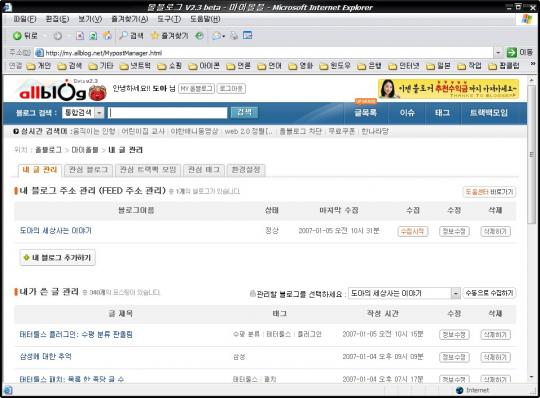
Task: Open the 윈도우 folder in Links bar
Action: point(335,66)
